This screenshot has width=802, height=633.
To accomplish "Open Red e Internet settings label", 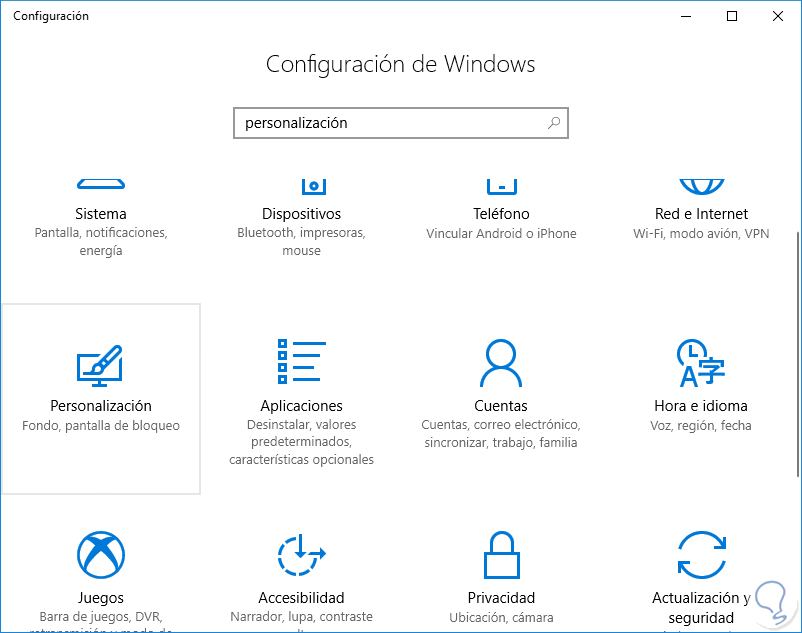I will pos(701,214).
